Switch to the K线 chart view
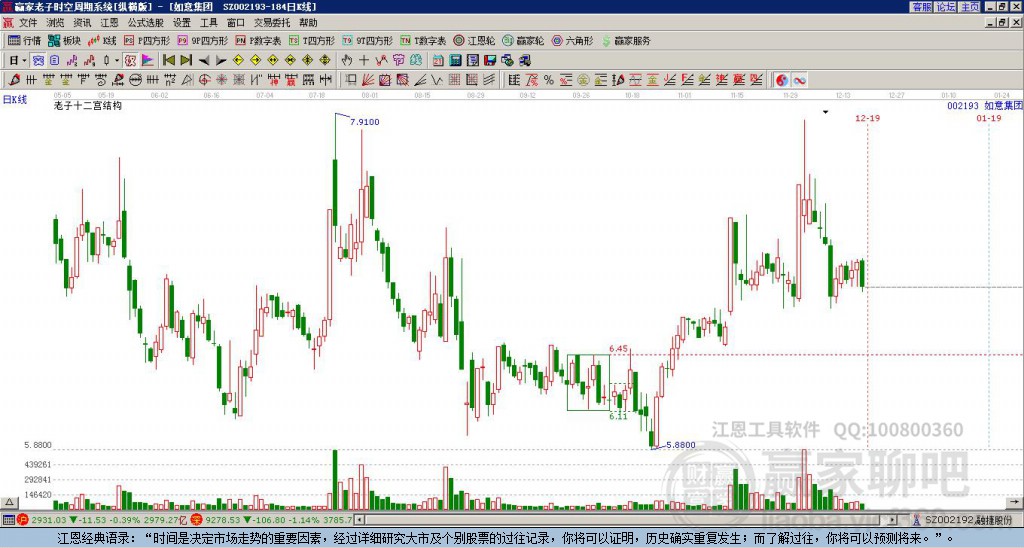Screen dimensions: 1024x548 pos(102,40)
